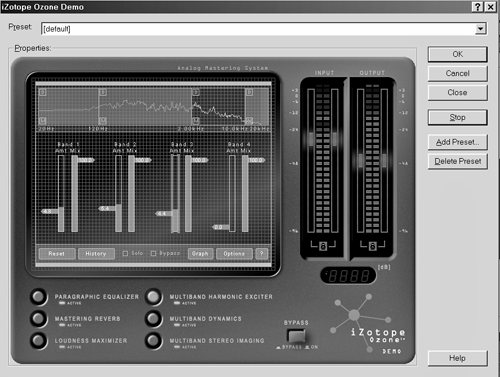500x377 pixels.
Task: Expand the Preset dropdown arrow
Action: (x=480, y=29)
